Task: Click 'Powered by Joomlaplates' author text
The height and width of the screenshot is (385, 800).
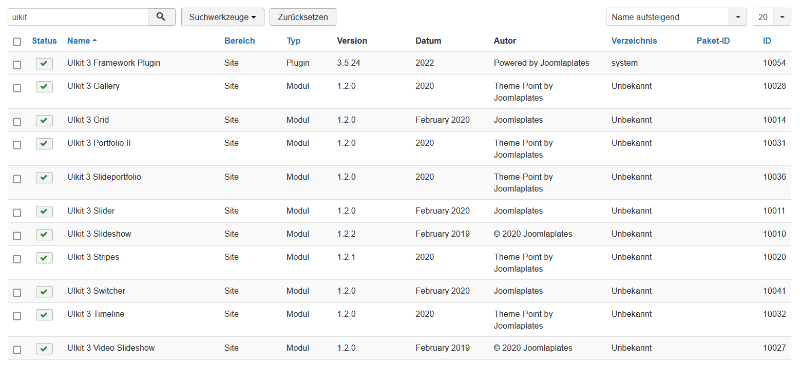Action: click(541, 63)
